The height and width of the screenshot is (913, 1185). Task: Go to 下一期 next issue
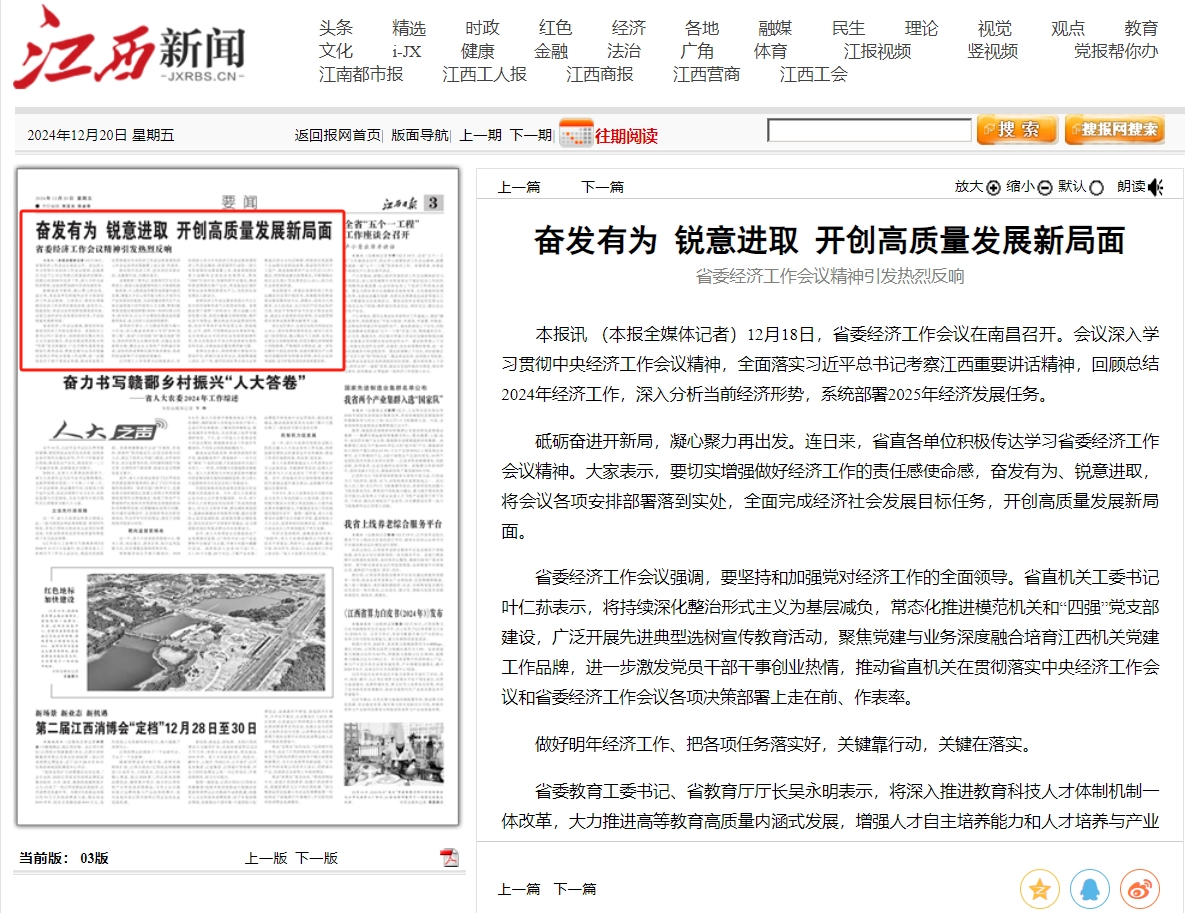[530, 135]
